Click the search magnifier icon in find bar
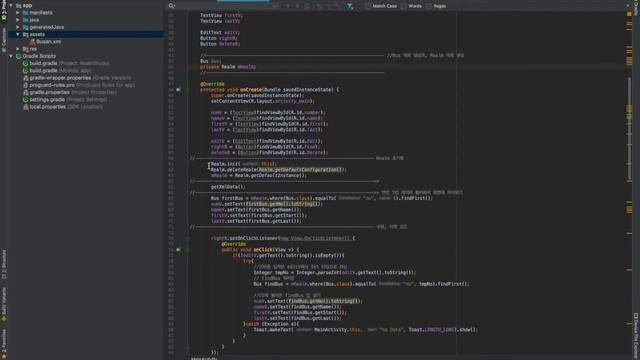640x360 pixels. click(171, 6)
